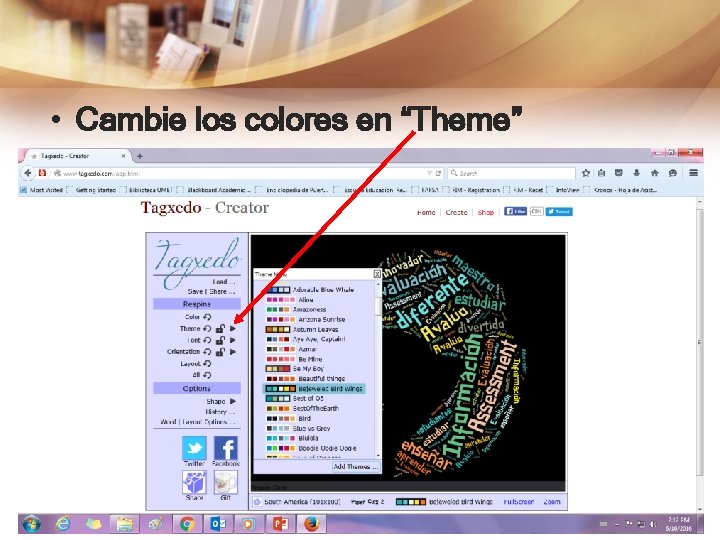The image size is (720, 540).
Task: Close the Theme Menu popup
Action: pos(377,274)
